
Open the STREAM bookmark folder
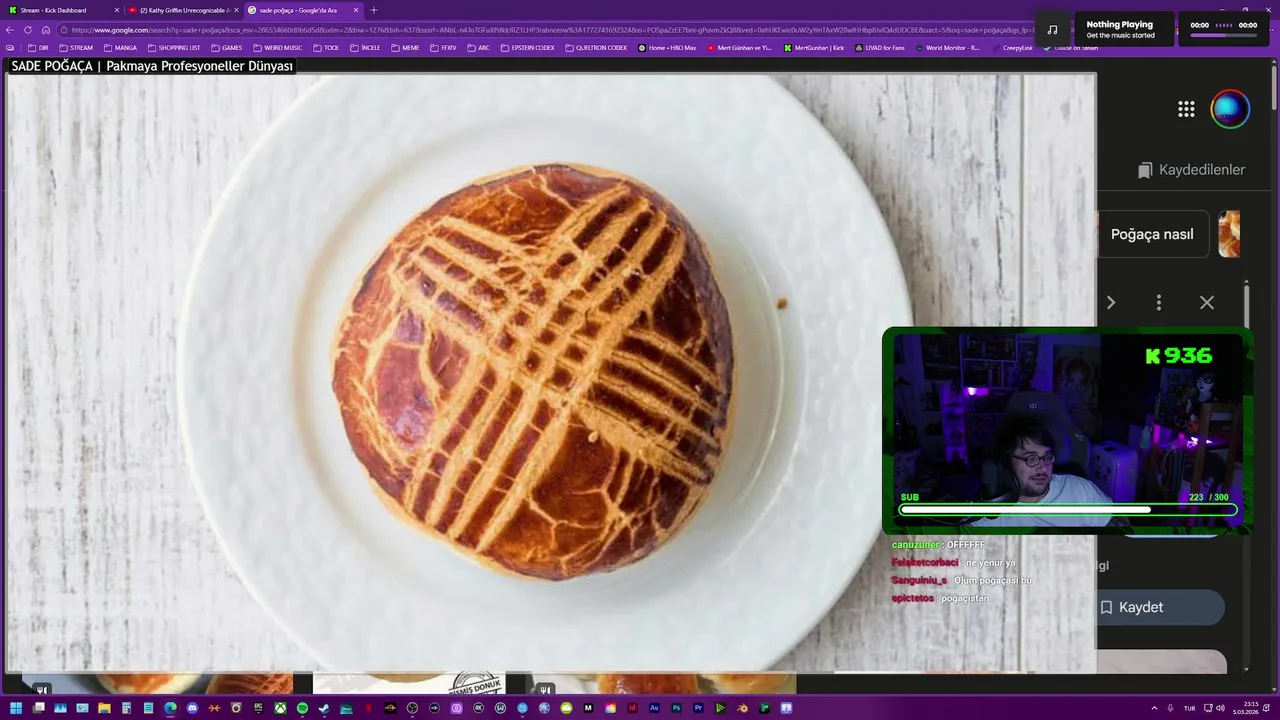(76, 47)
